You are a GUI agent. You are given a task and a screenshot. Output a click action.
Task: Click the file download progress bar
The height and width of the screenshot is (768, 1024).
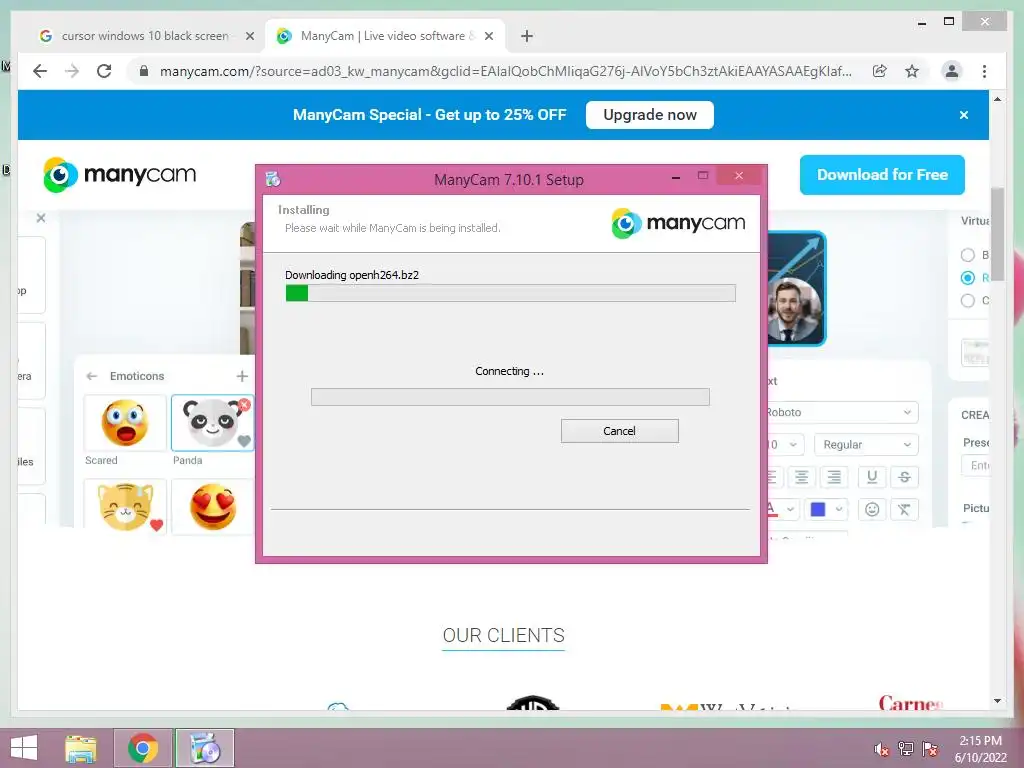click(x=511, y=293)
